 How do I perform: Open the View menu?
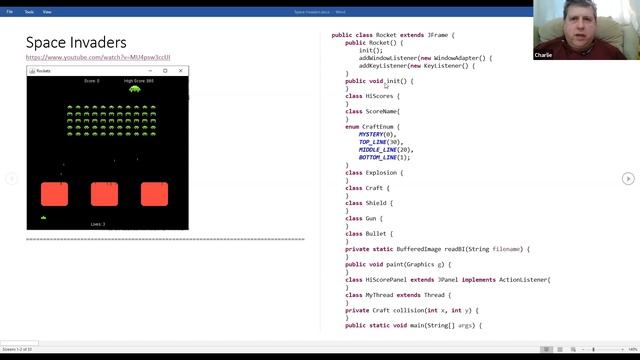(47, 12)
